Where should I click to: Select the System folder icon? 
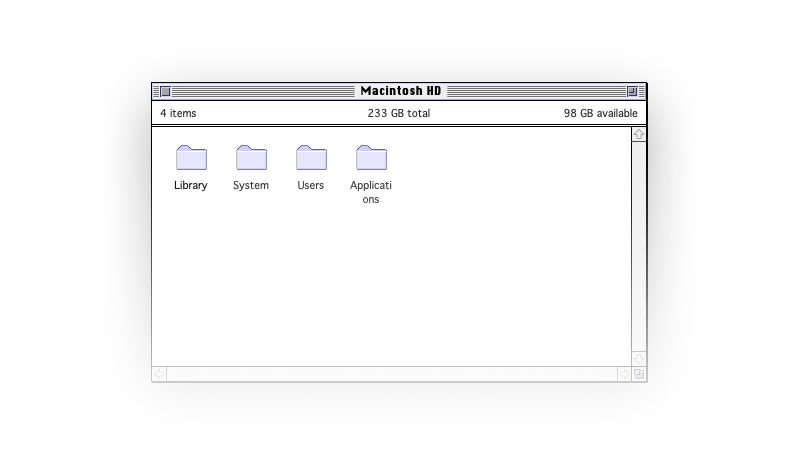(x=251, y=158)
